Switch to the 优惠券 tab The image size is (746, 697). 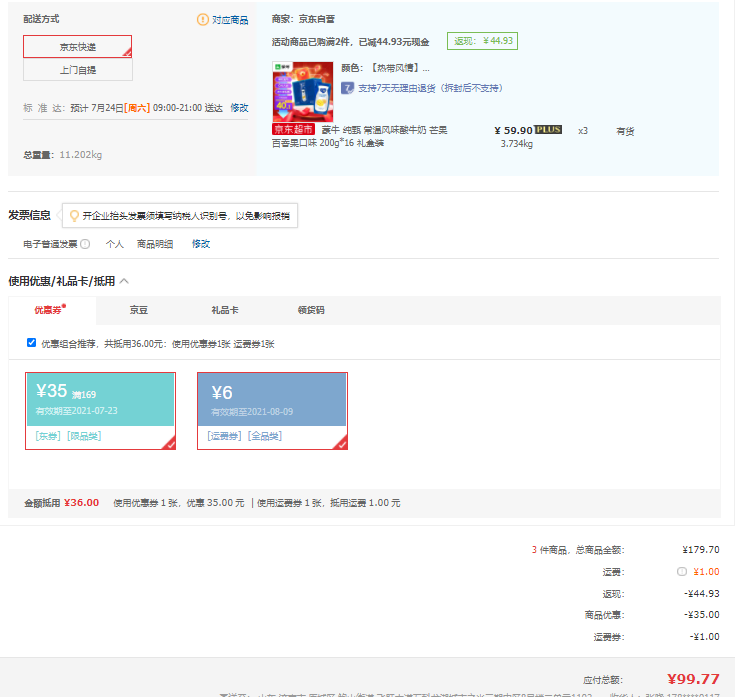coord(49,310)
